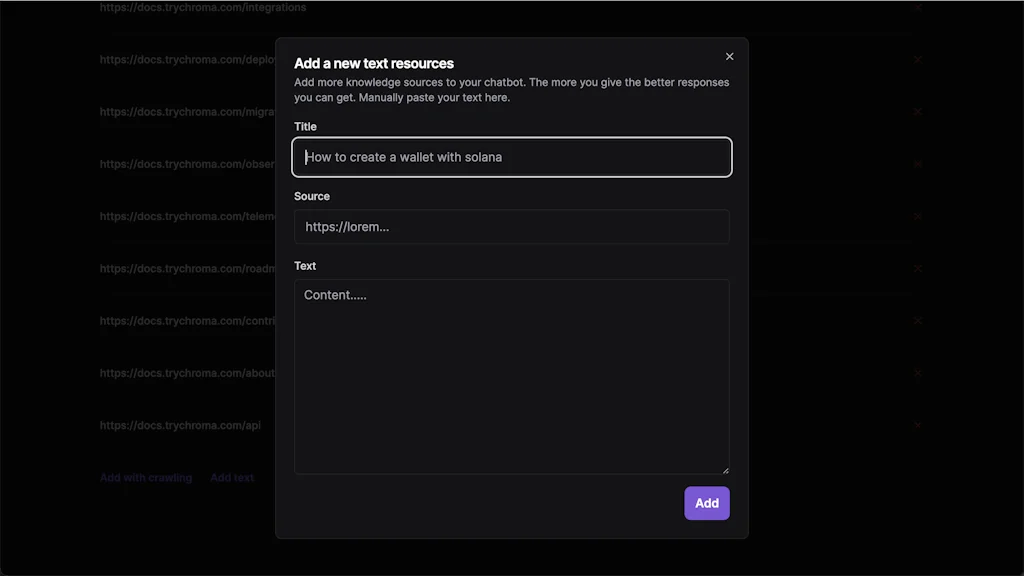The height and width of the screenshot is (576, 1024).
Task: Click the Add button to save resource
Action: tap(707, 503)
